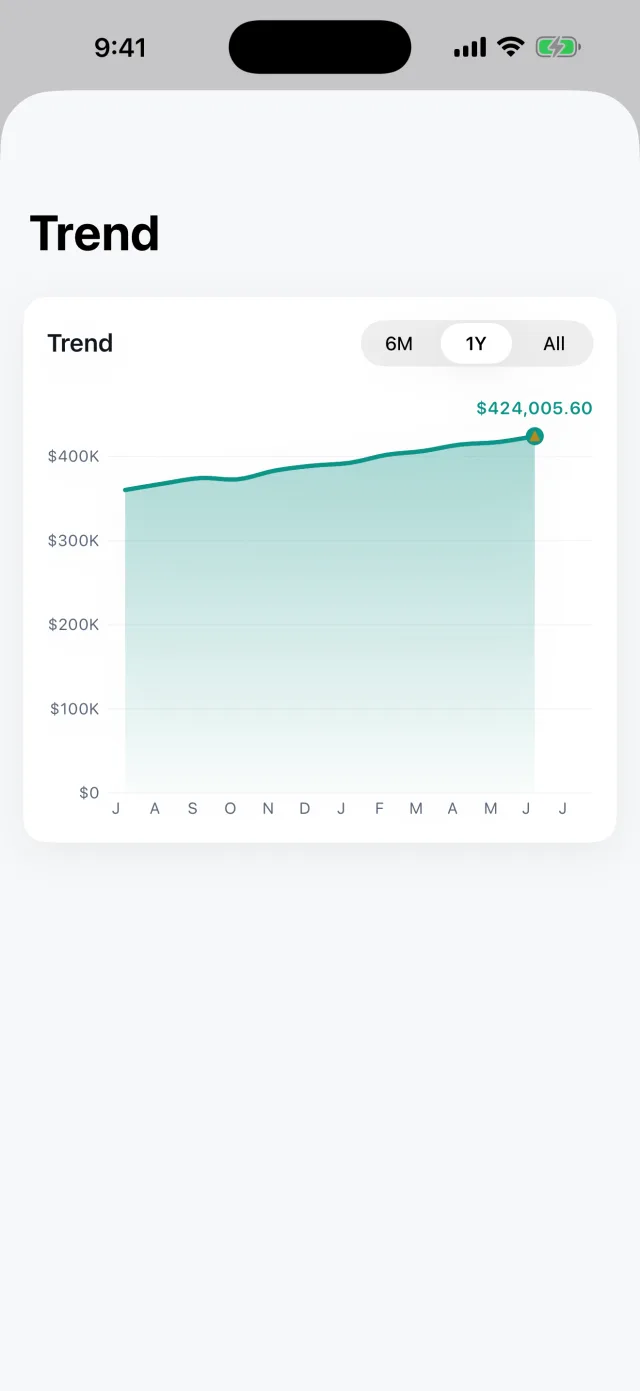Tap the D month label on x-axis

click(305, 809)
